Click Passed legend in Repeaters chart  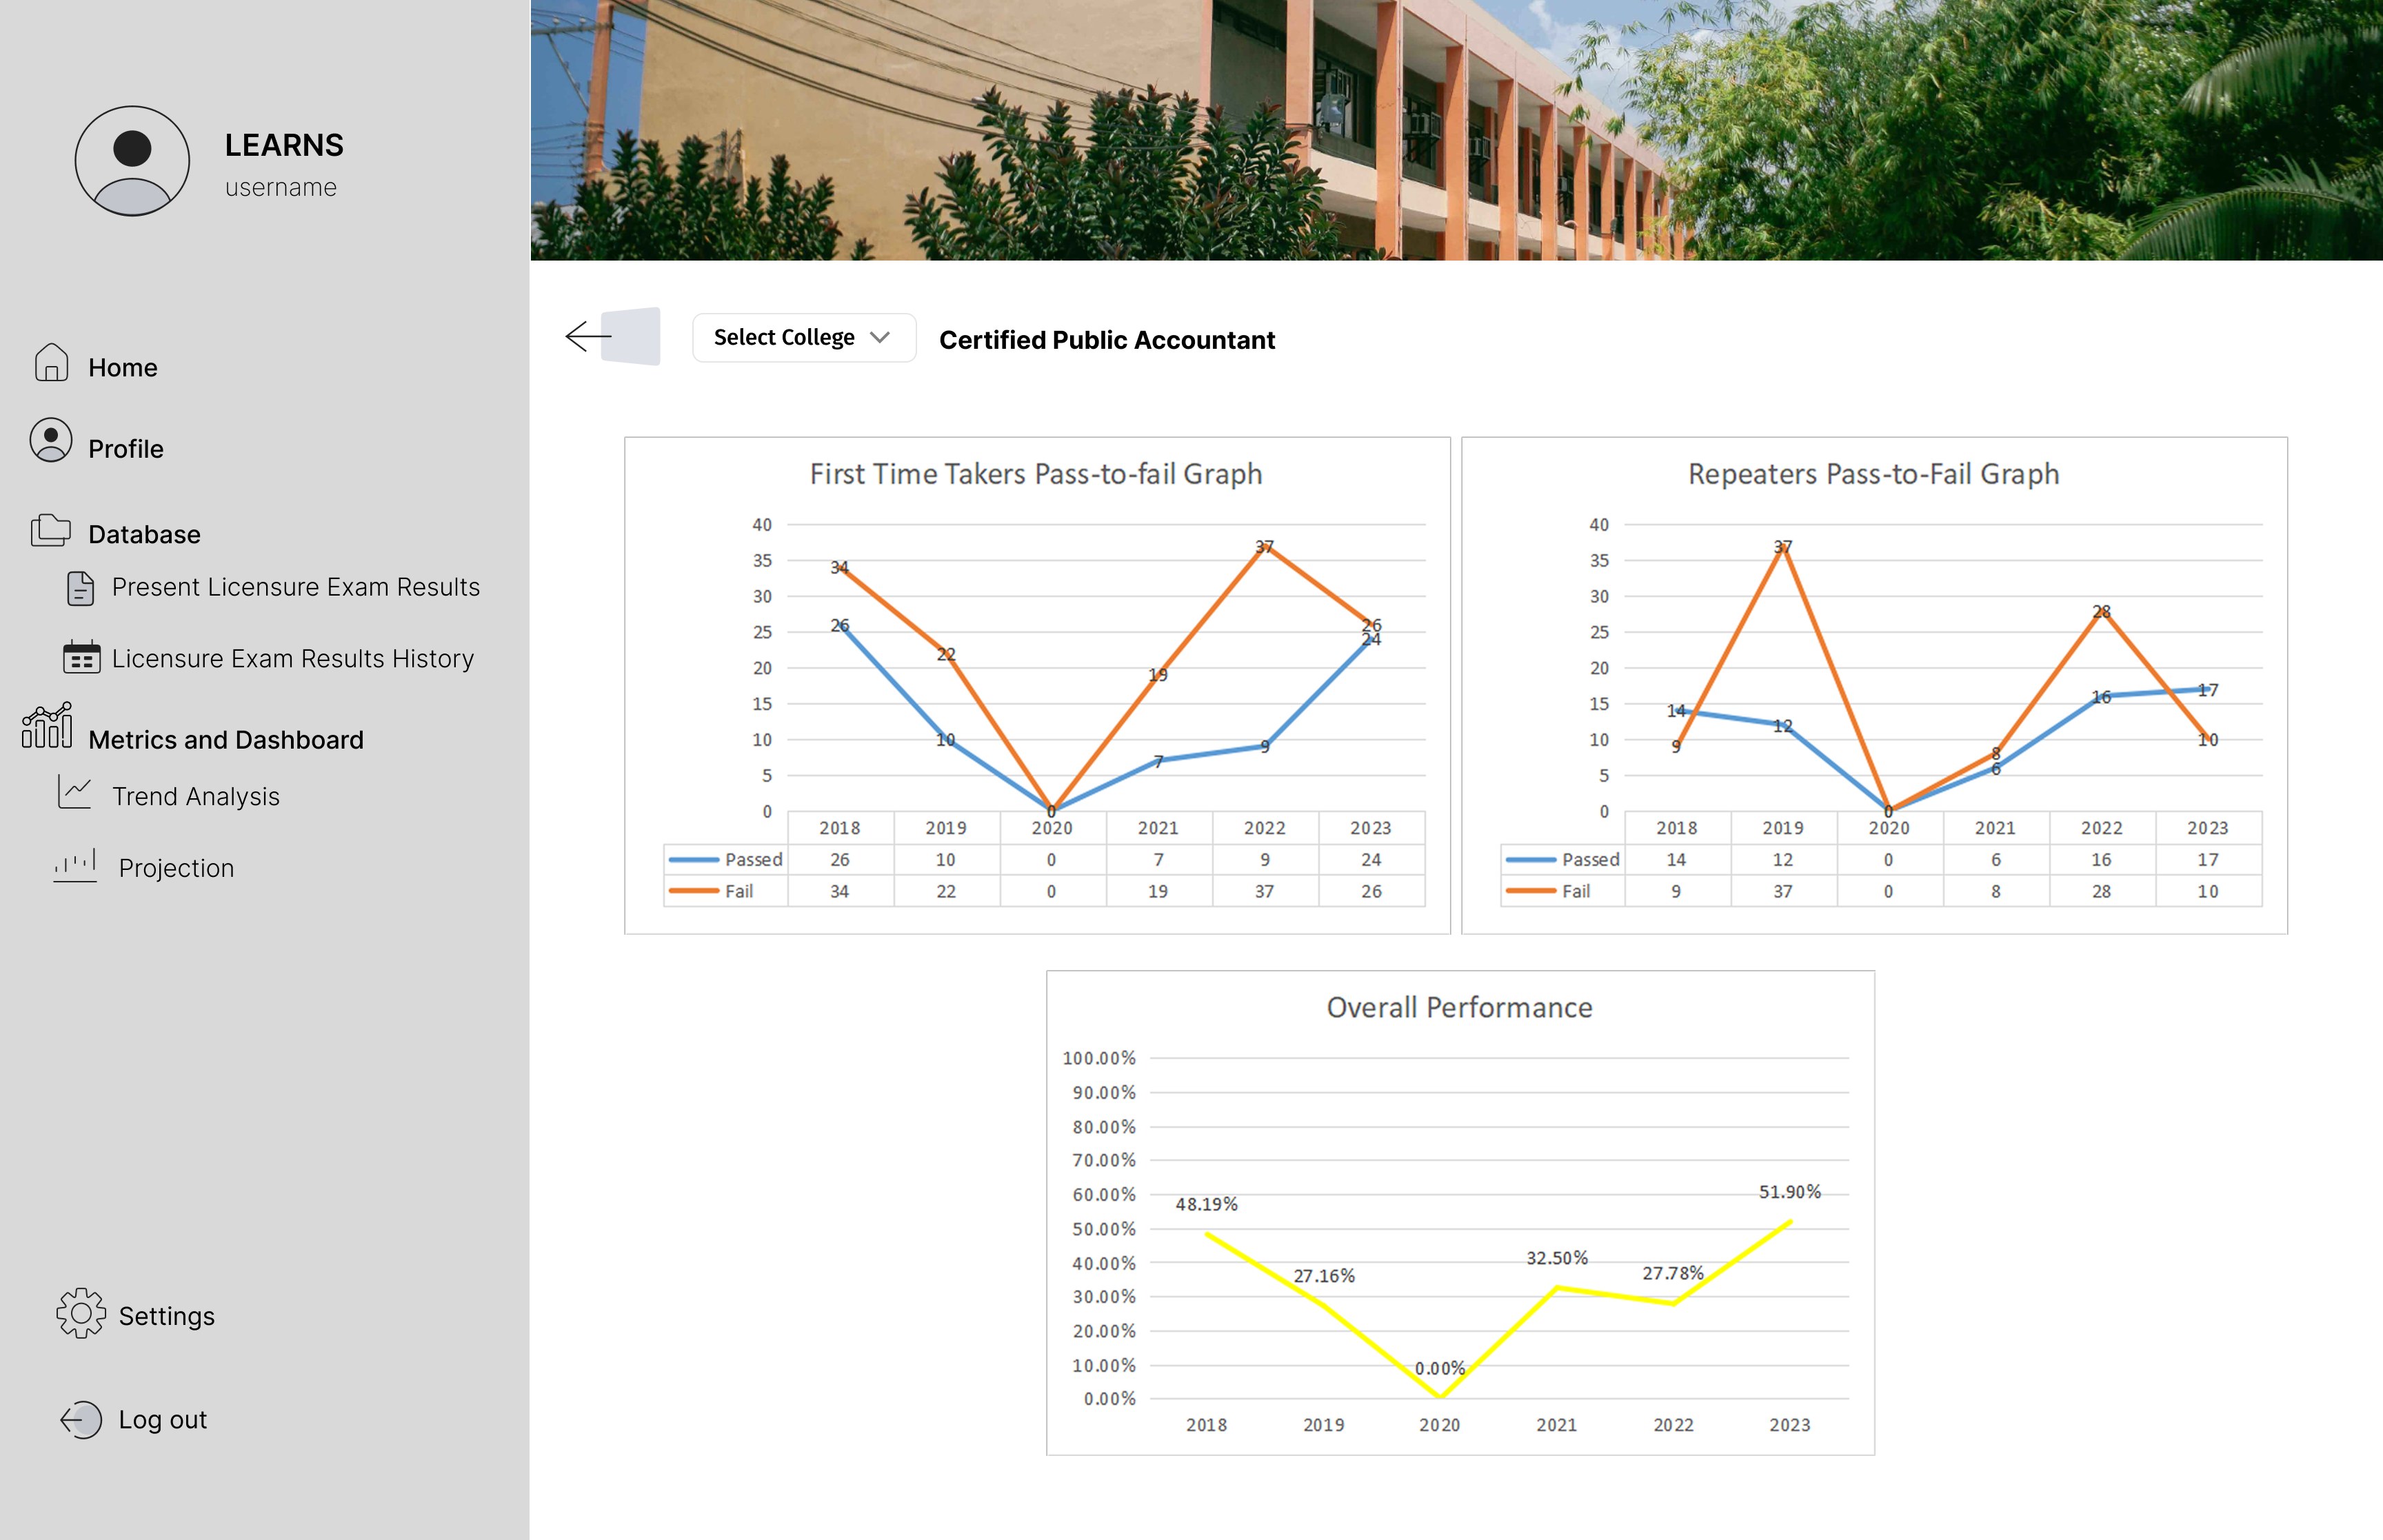click(x=1563, y=859)
